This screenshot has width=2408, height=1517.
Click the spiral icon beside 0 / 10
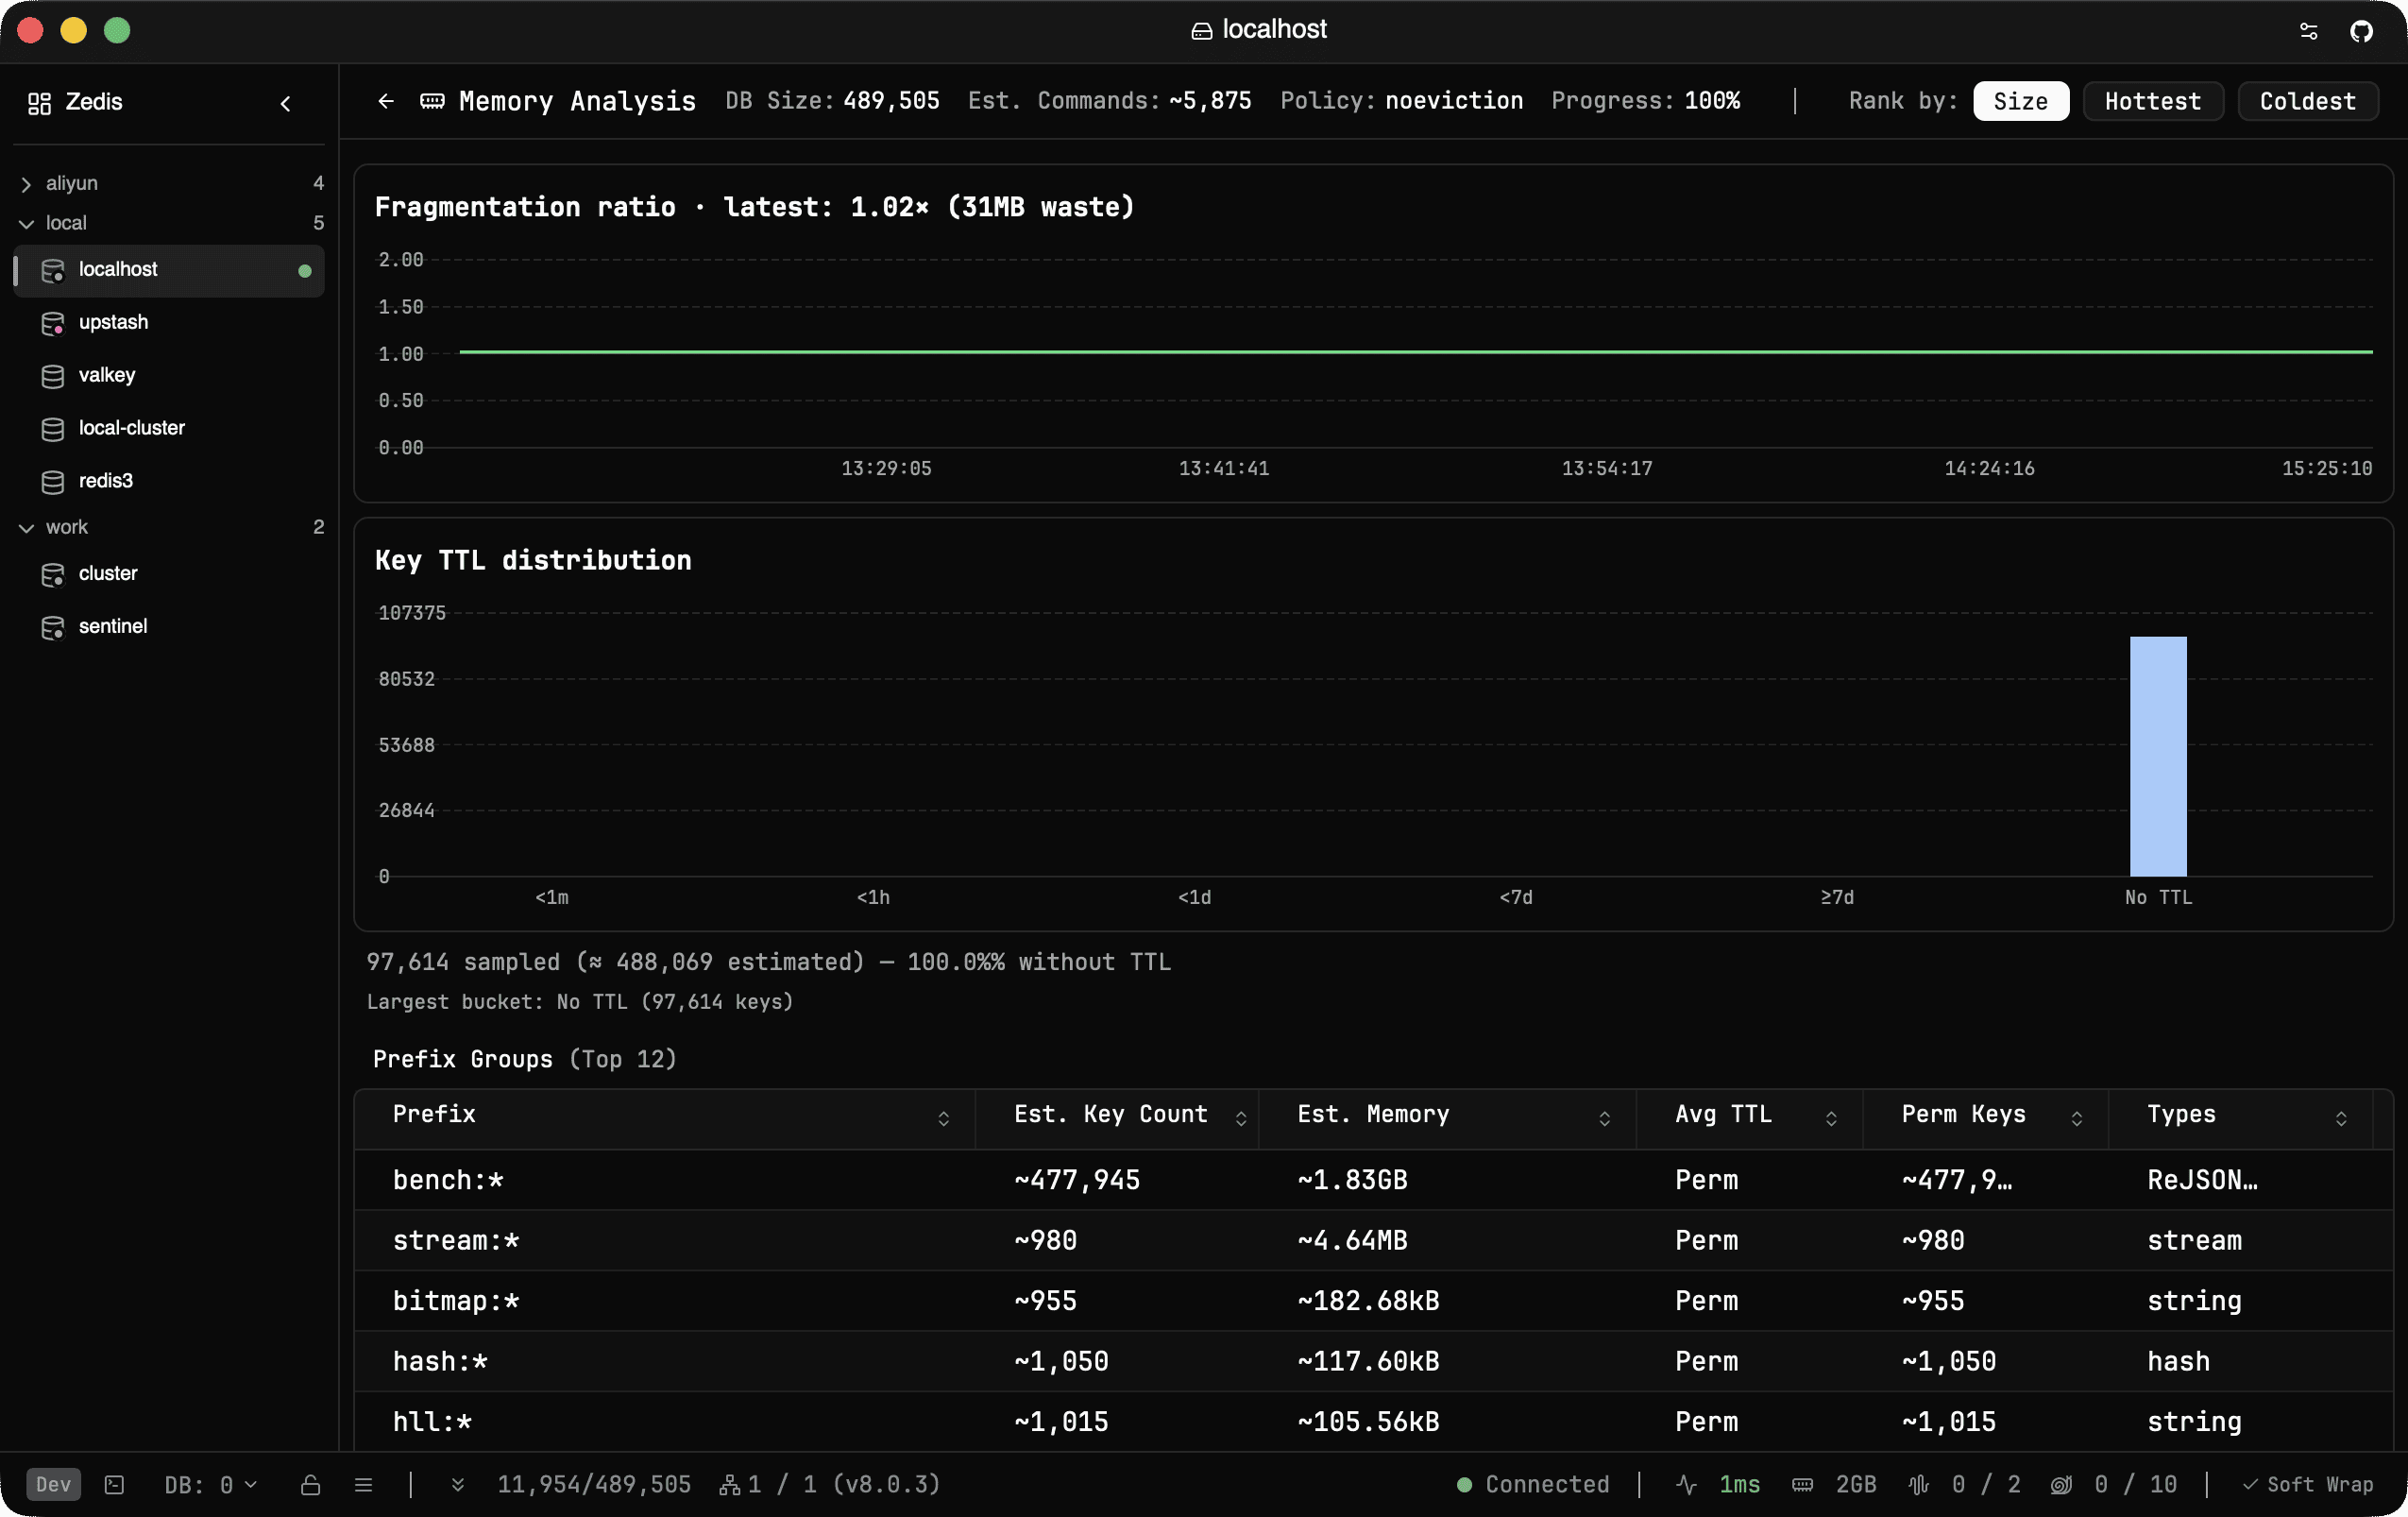click(x=2062, y=1485)
